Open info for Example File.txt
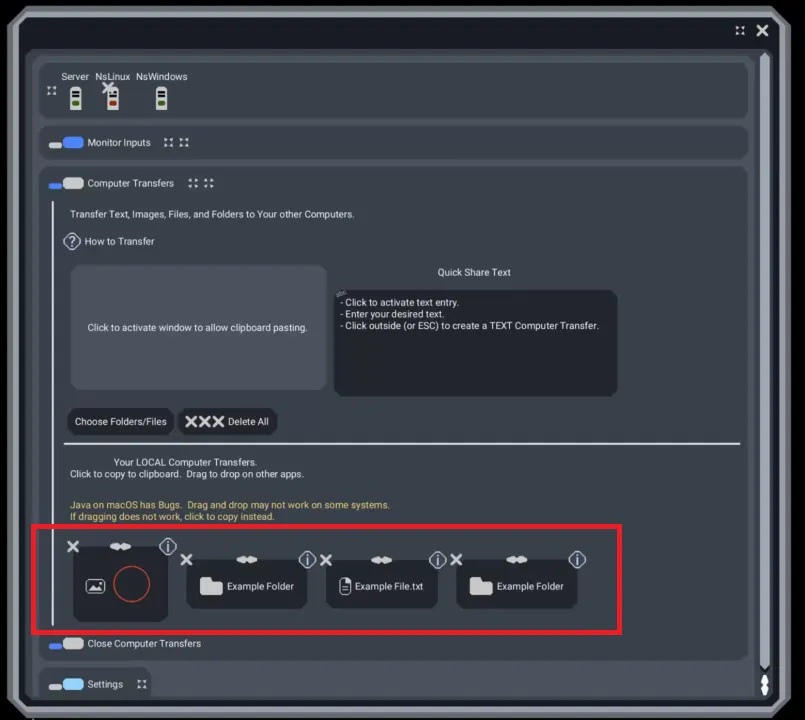The image size is (805, 720). 437,559
